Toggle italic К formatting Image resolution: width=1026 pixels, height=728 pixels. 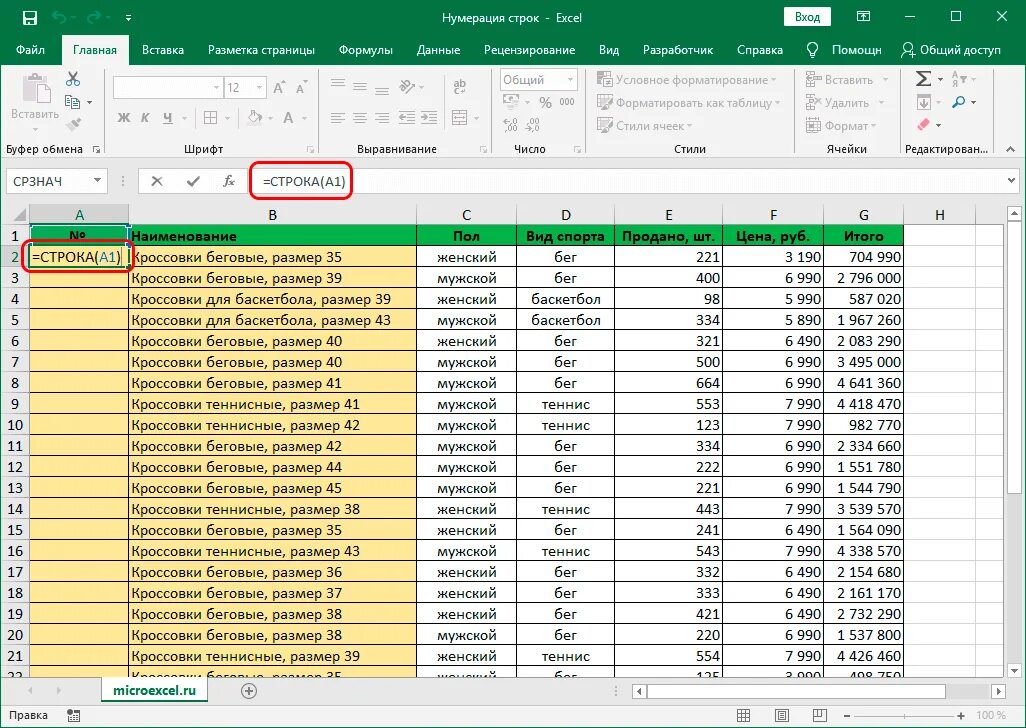pos(145,118)
